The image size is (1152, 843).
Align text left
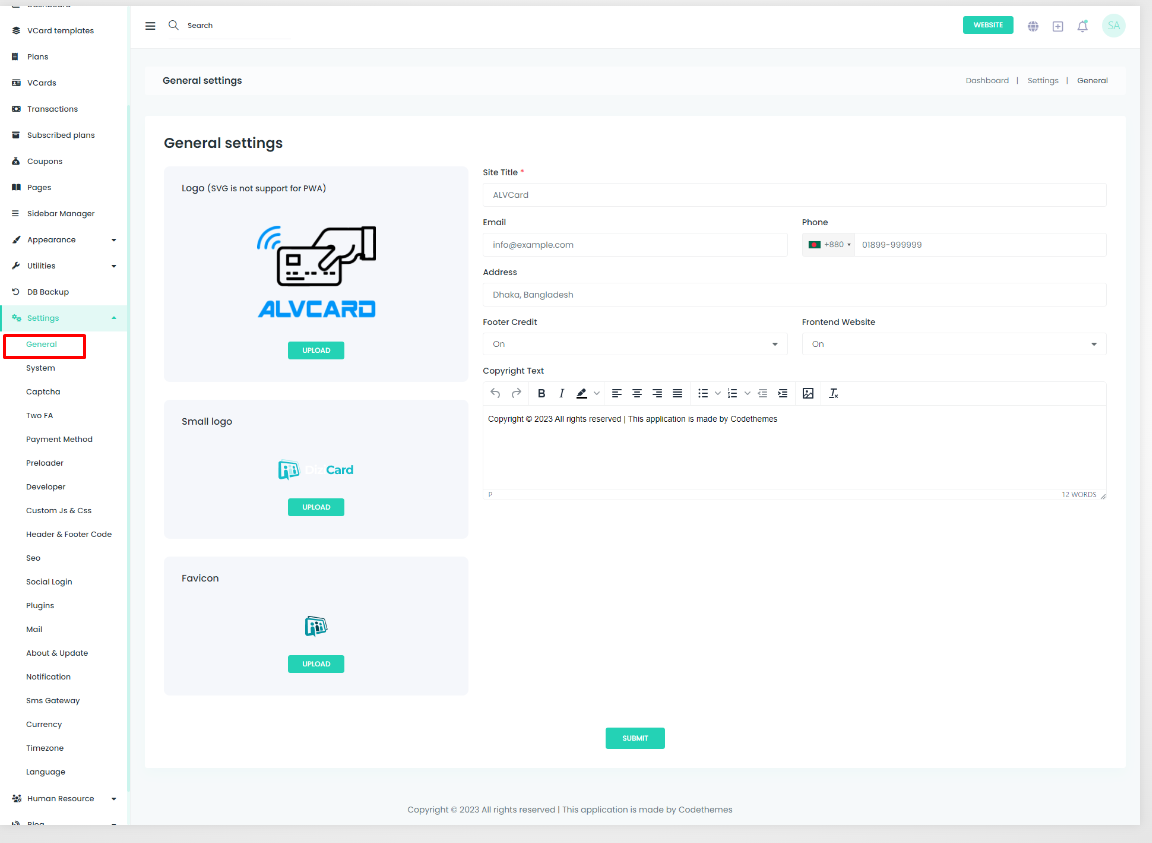click(616, 393)
